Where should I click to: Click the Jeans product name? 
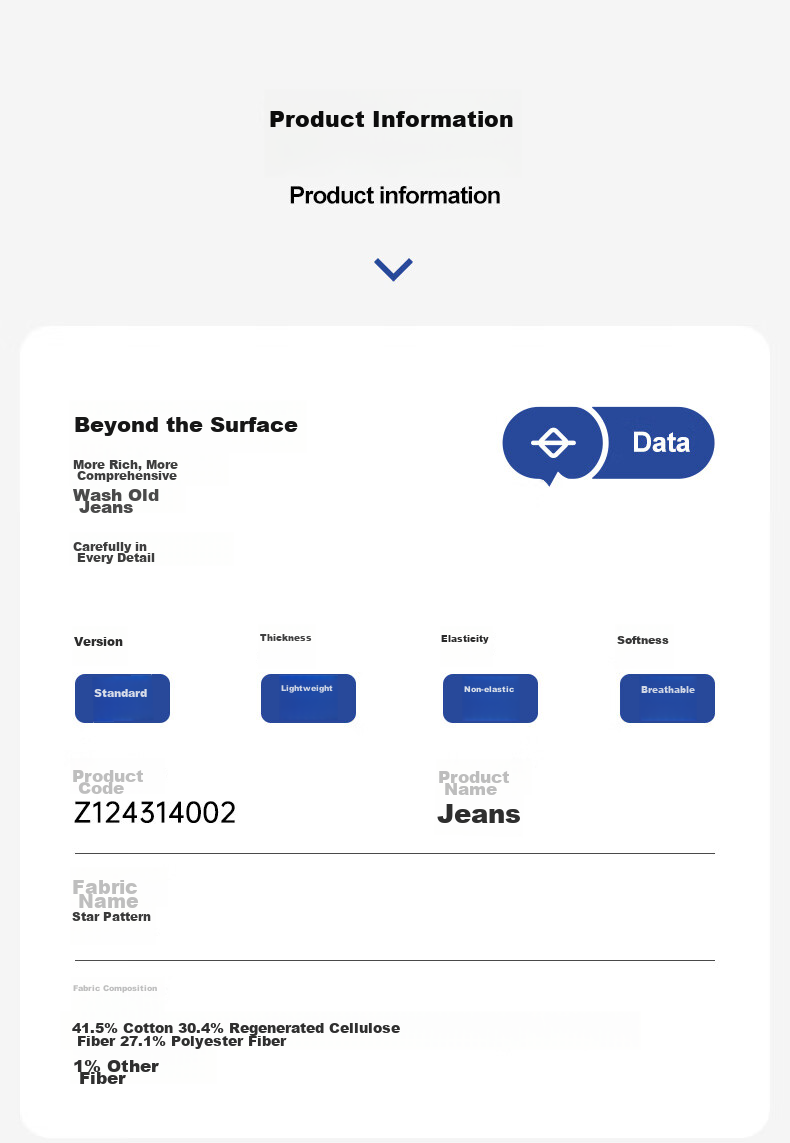(x=479, y=814)
